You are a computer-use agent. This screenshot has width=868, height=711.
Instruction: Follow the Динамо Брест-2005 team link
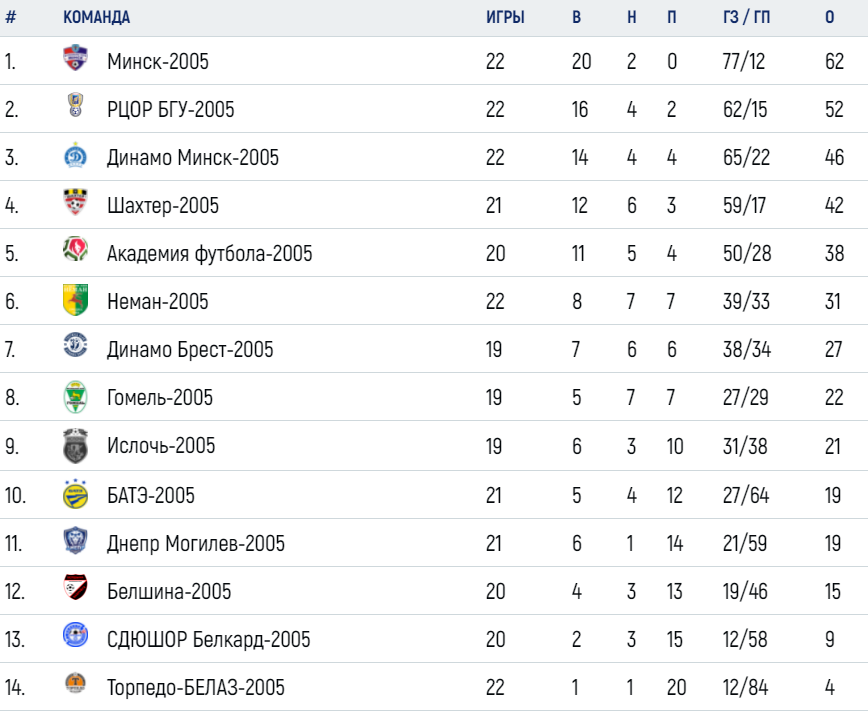[x=190, y=350]
